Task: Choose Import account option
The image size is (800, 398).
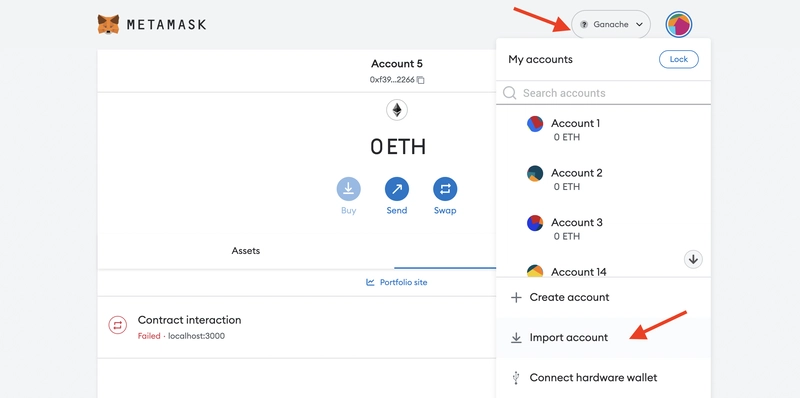Action: (x=603, y=337)
